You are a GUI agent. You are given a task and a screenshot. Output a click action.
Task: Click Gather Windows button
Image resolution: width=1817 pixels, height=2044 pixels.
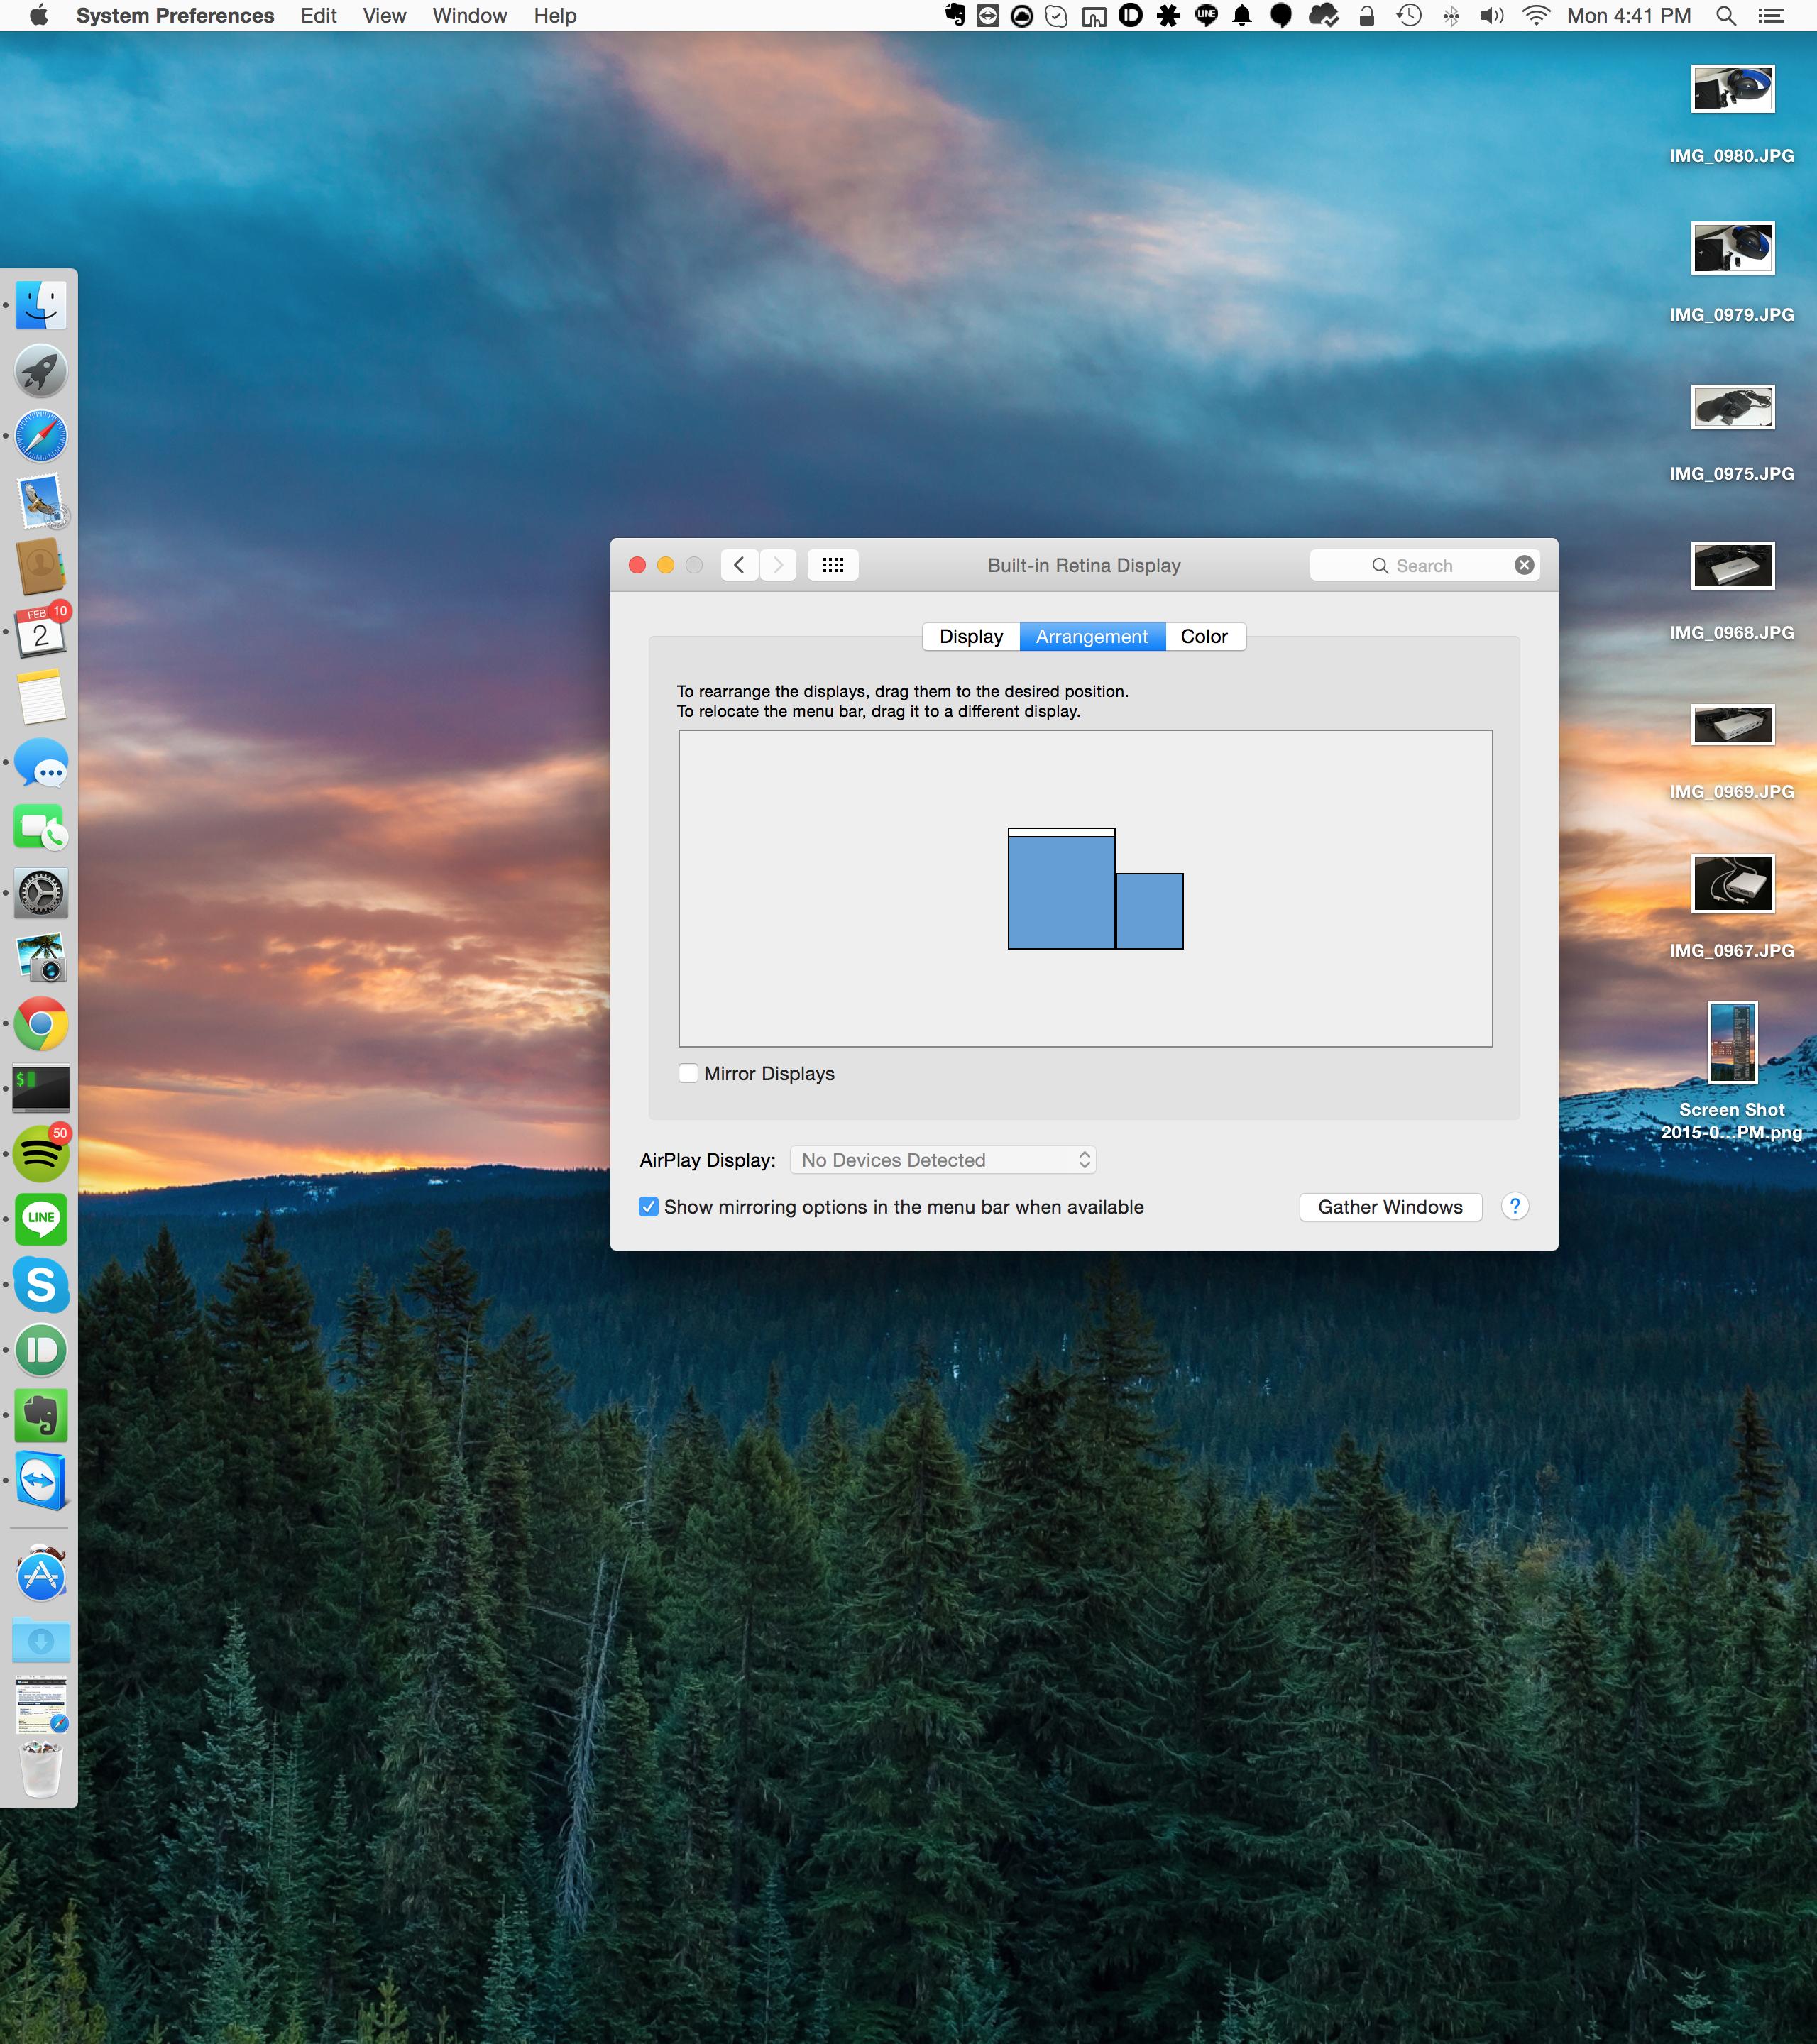point(1390,1207)
